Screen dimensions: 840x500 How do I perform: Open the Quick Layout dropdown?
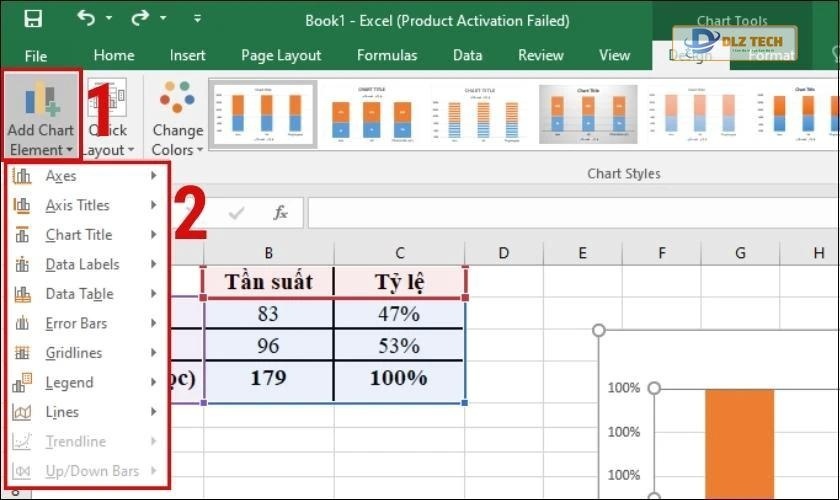106,115
